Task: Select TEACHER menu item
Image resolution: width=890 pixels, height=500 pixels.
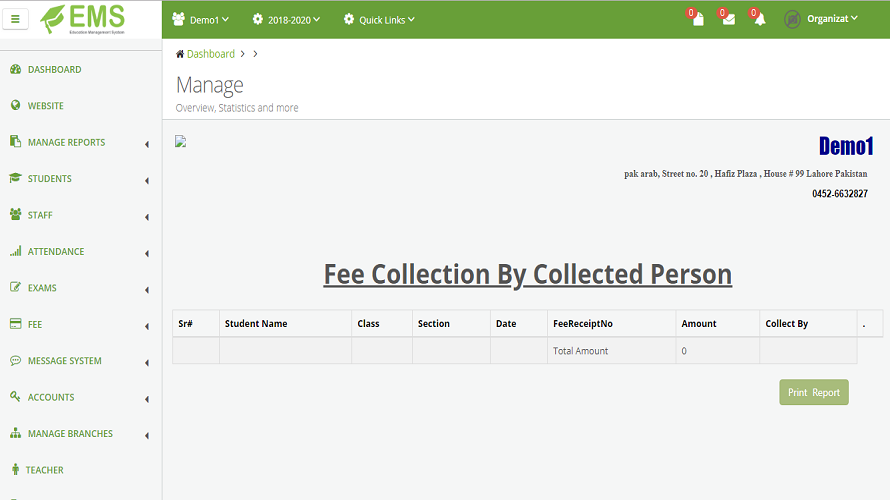Action: click(44, 469)
